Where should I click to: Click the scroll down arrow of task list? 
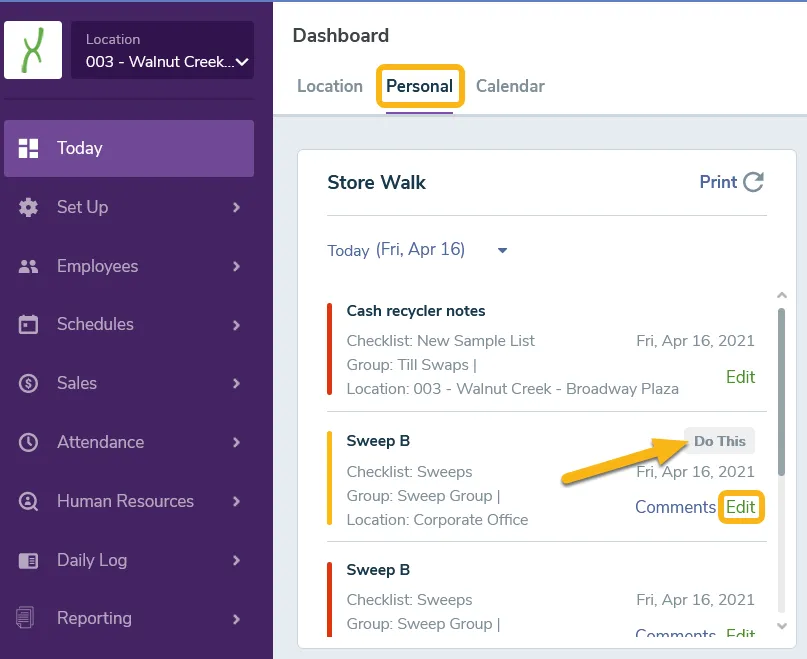pos(782,626)
